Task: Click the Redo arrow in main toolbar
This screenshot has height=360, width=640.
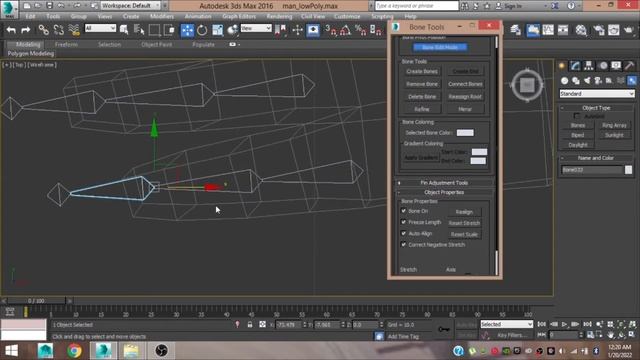Action: click(x=26, y=30)
